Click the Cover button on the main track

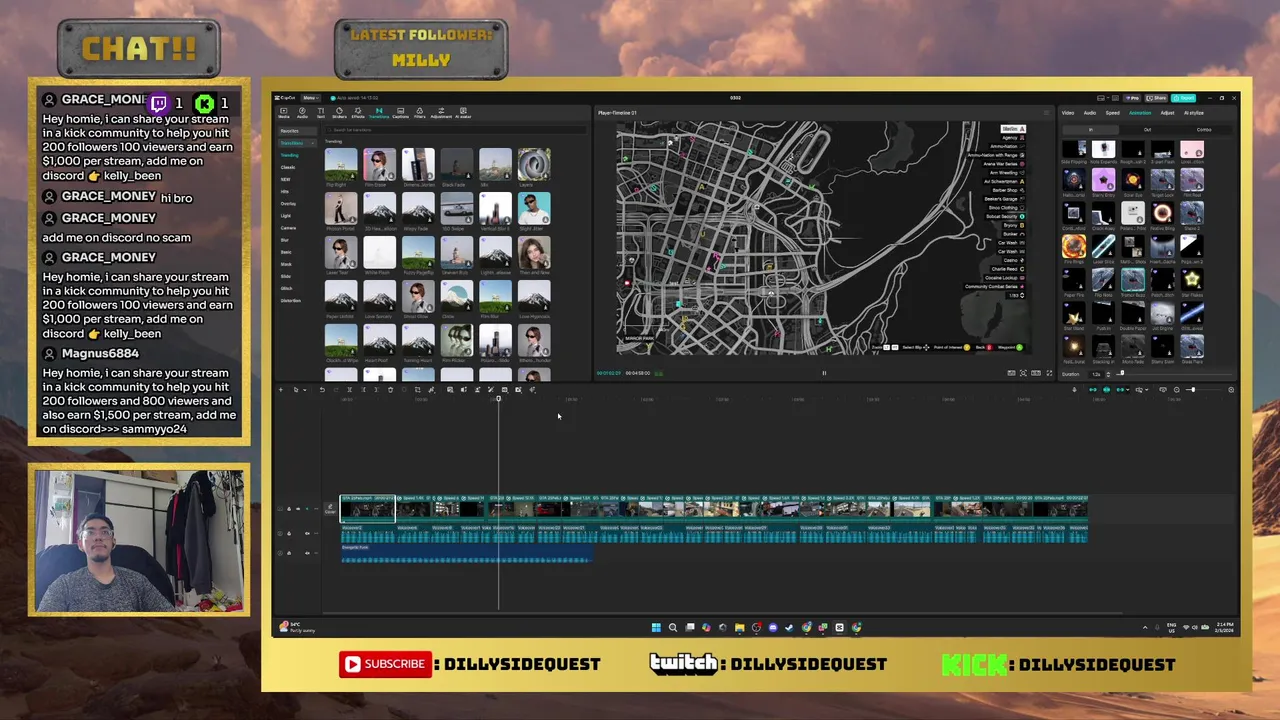pos(330,510)
